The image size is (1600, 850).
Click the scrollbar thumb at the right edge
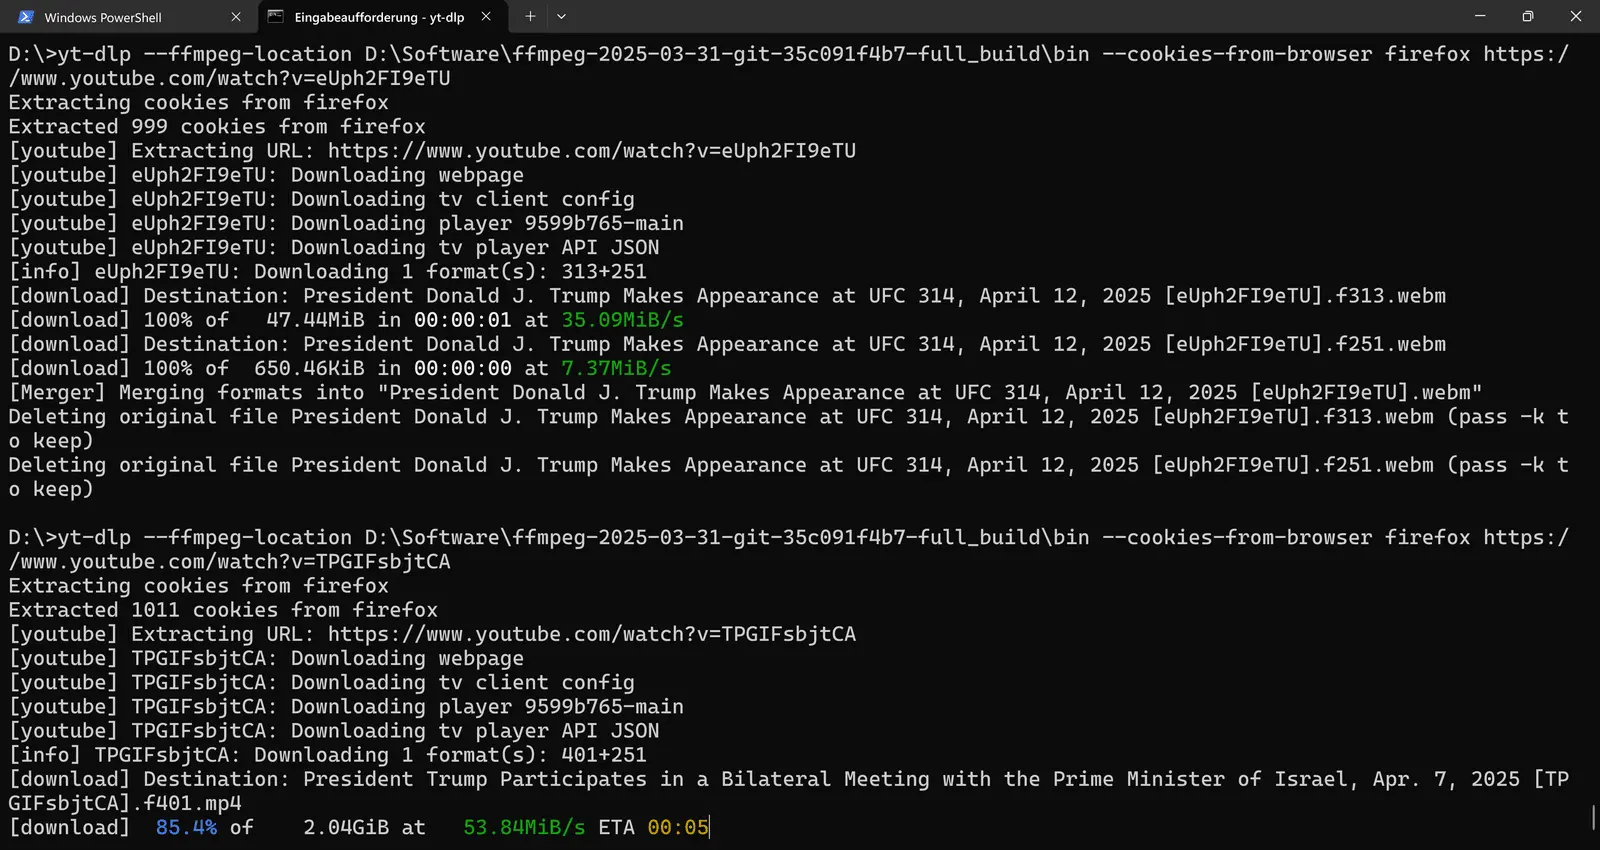click(1593, 817)
